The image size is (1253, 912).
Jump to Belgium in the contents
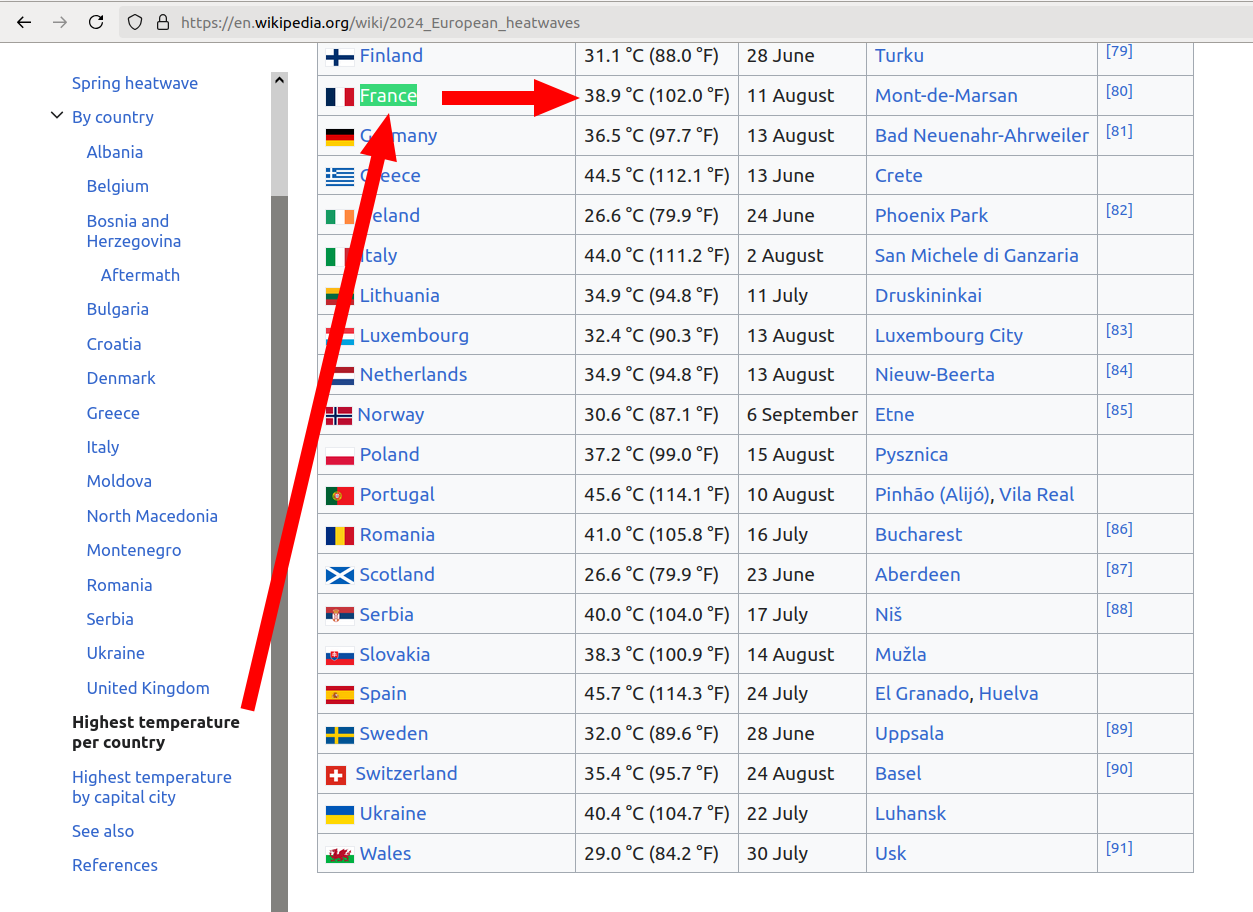tap(118, 186)
